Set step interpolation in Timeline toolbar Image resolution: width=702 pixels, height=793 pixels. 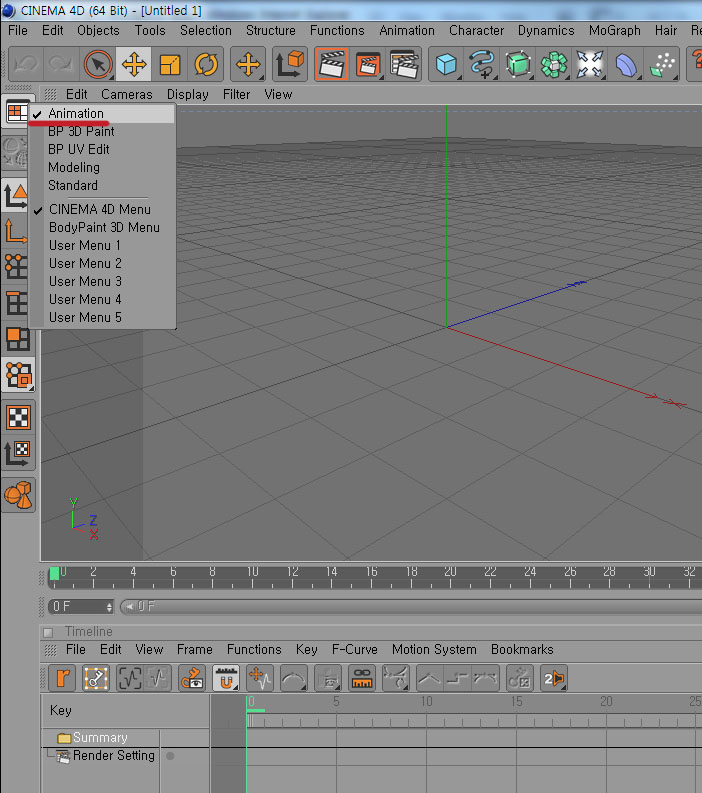(457, 678)
